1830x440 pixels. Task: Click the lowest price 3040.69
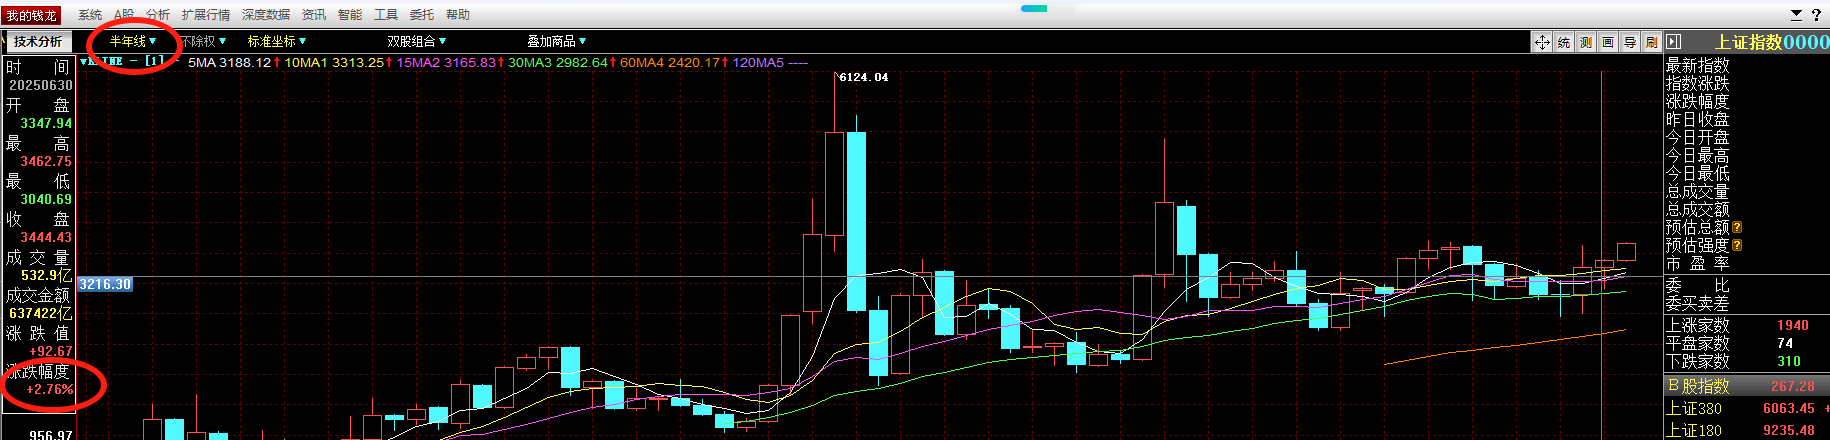pos(46,199)
